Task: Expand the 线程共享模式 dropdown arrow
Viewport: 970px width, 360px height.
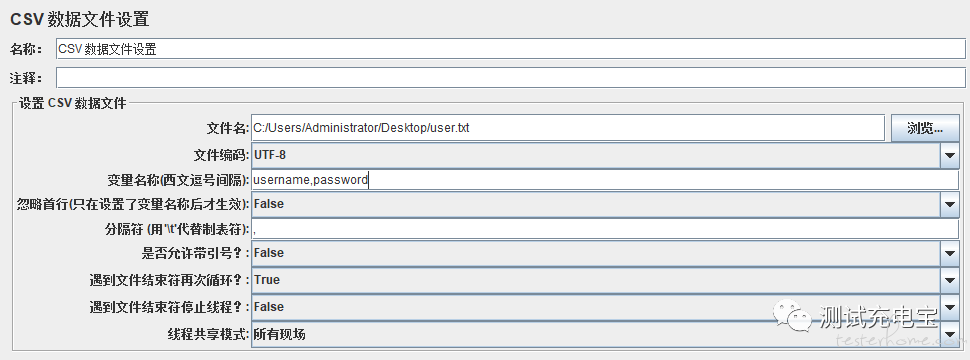Action: click(x=950, y=335)
